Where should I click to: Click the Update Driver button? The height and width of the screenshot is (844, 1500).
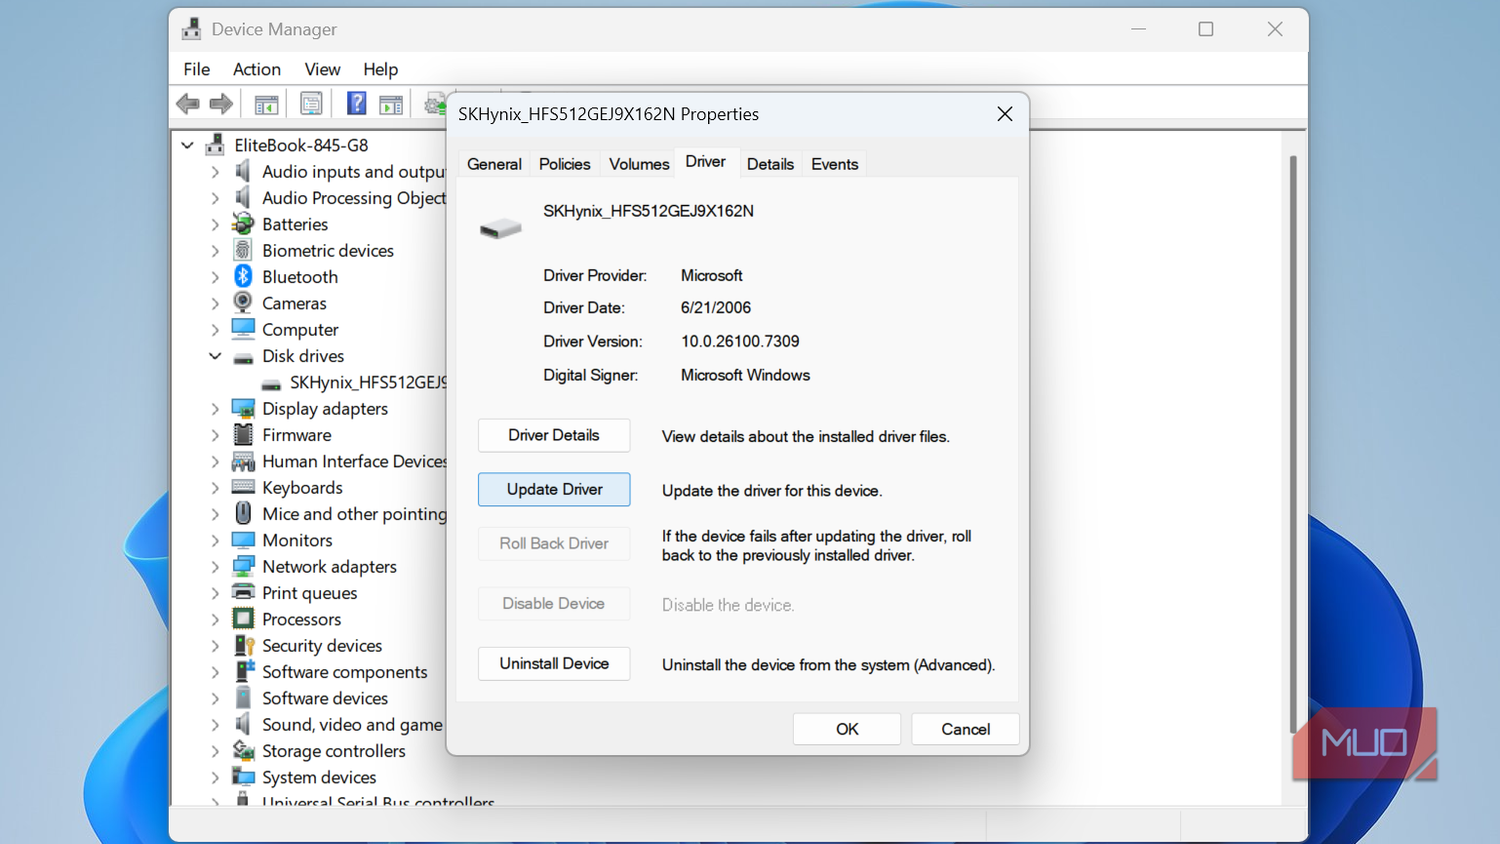pos(554,489)
